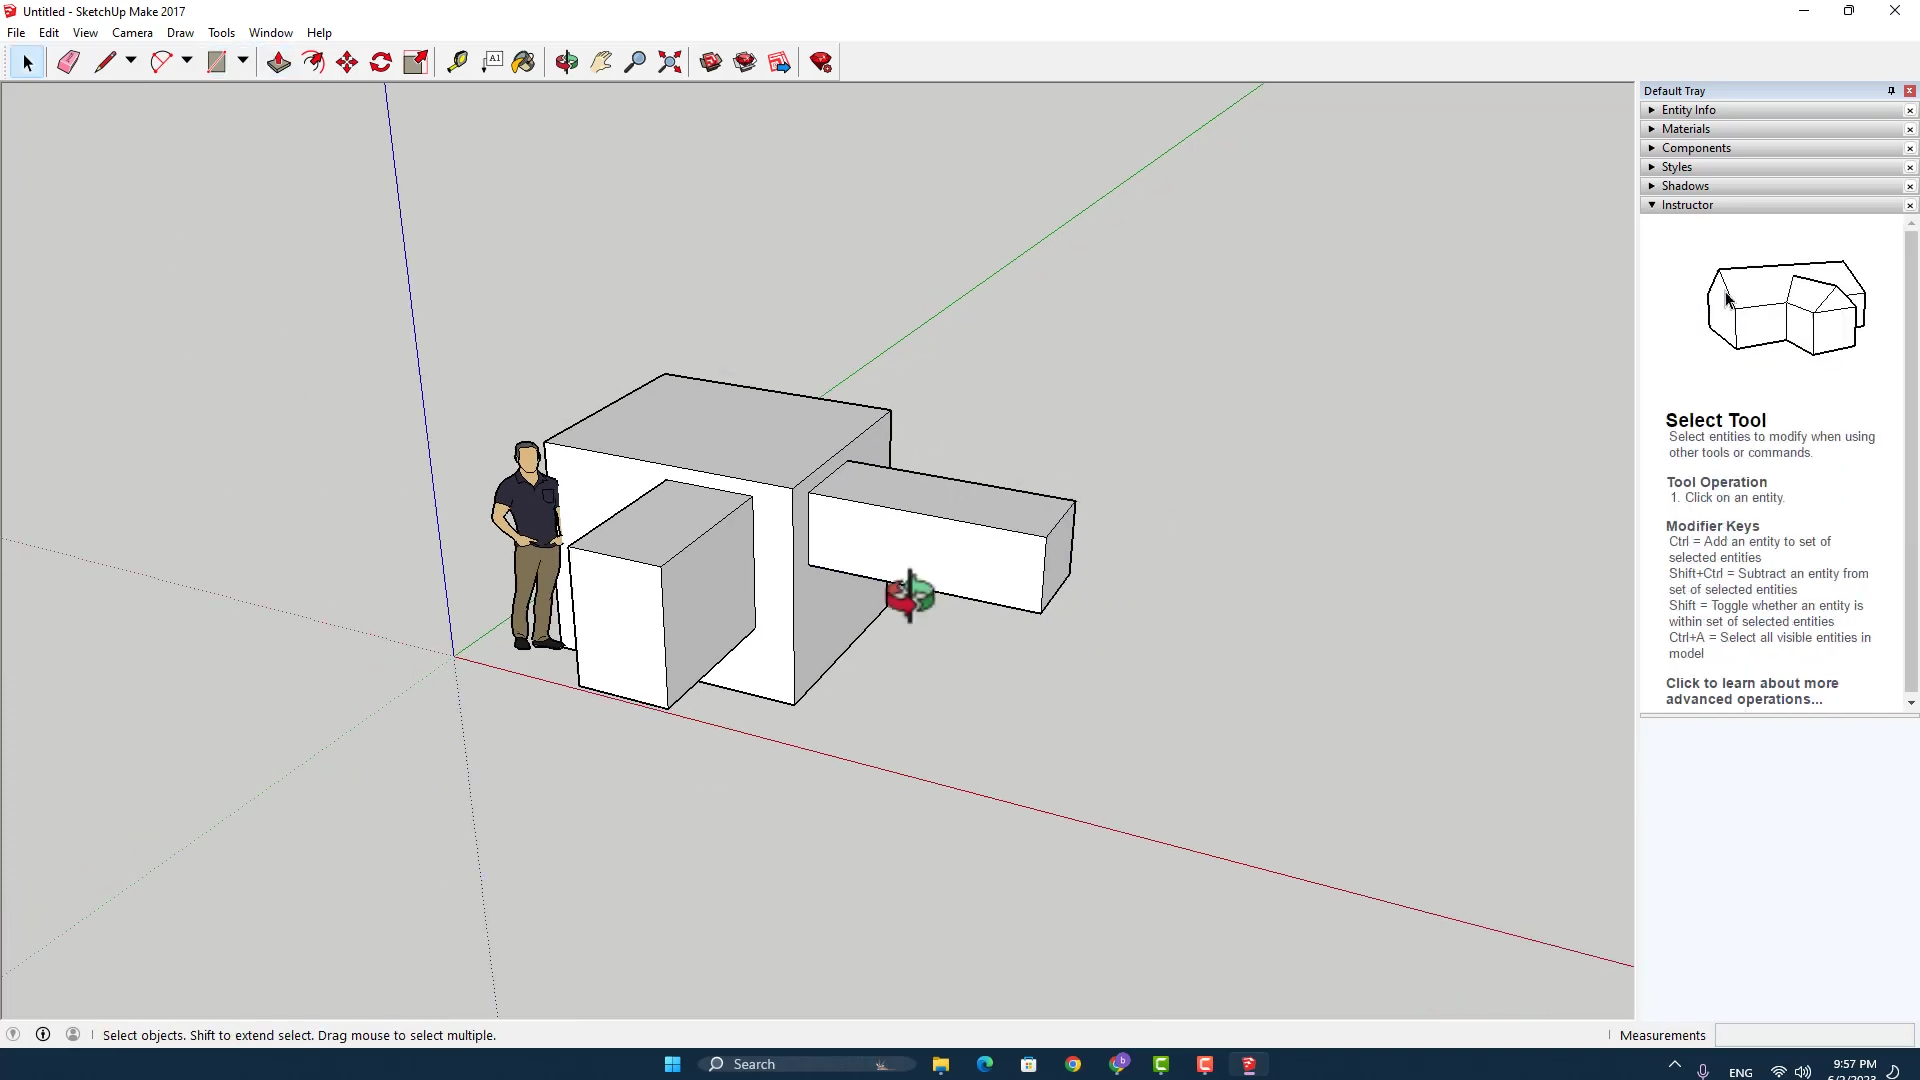The height and width of the screenshot is (1080, 1920).
Task: Select the Eraser tool
Action: 68,62
